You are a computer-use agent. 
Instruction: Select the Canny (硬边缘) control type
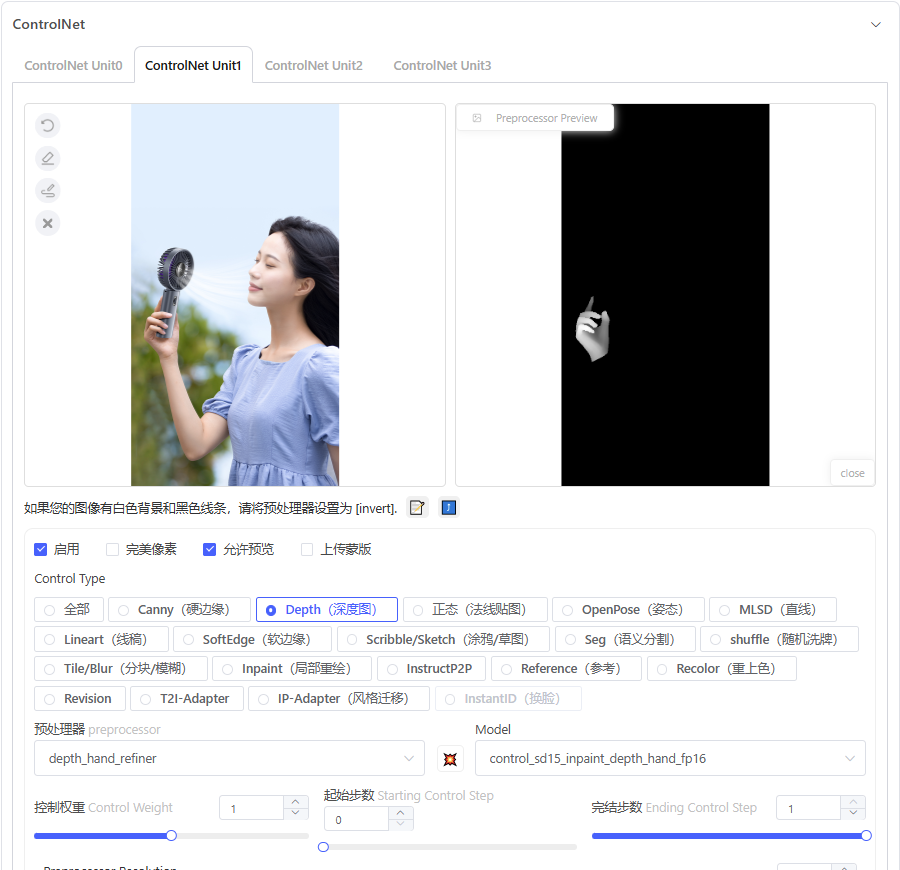coord(179,609)
